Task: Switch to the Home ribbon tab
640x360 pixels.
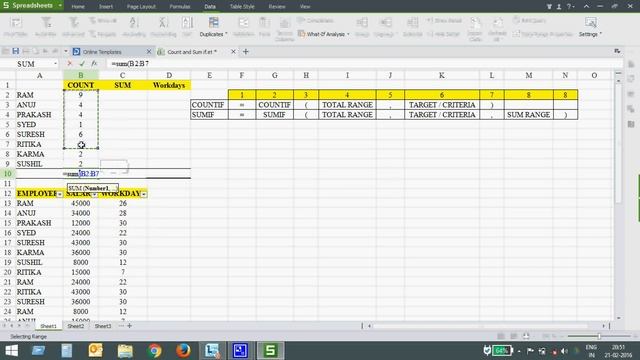Action: 78,7
